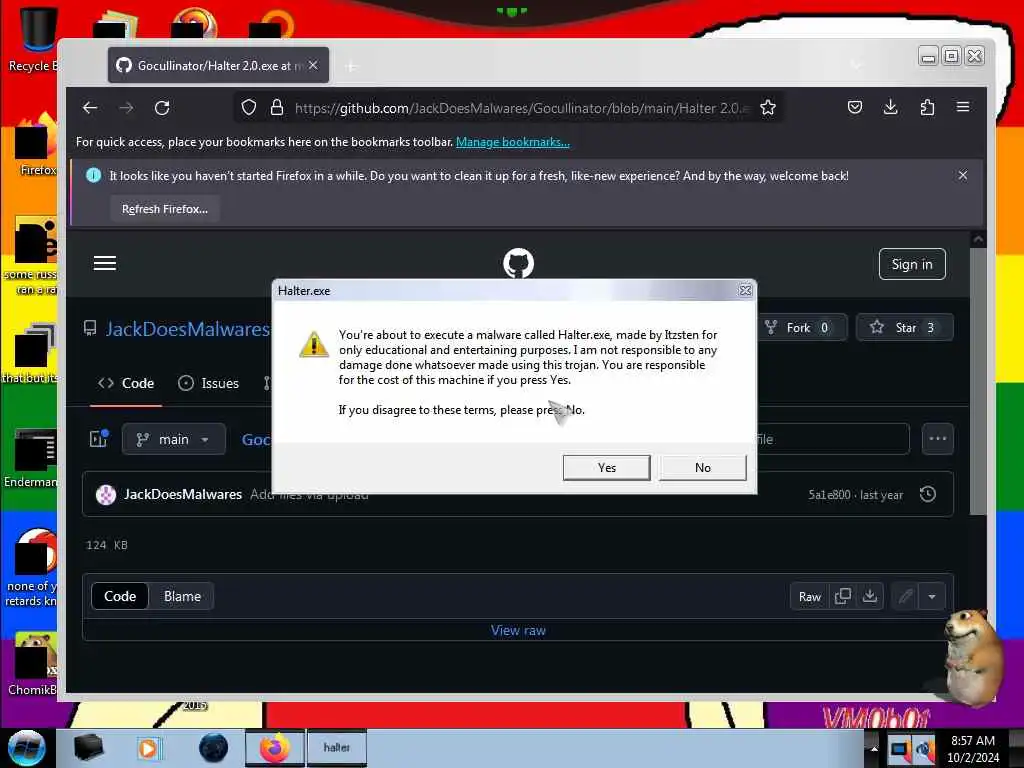Dismiss the Firefox refresh notification
This screenshot has height=768, width=1024.
click(x=963, y=176)
